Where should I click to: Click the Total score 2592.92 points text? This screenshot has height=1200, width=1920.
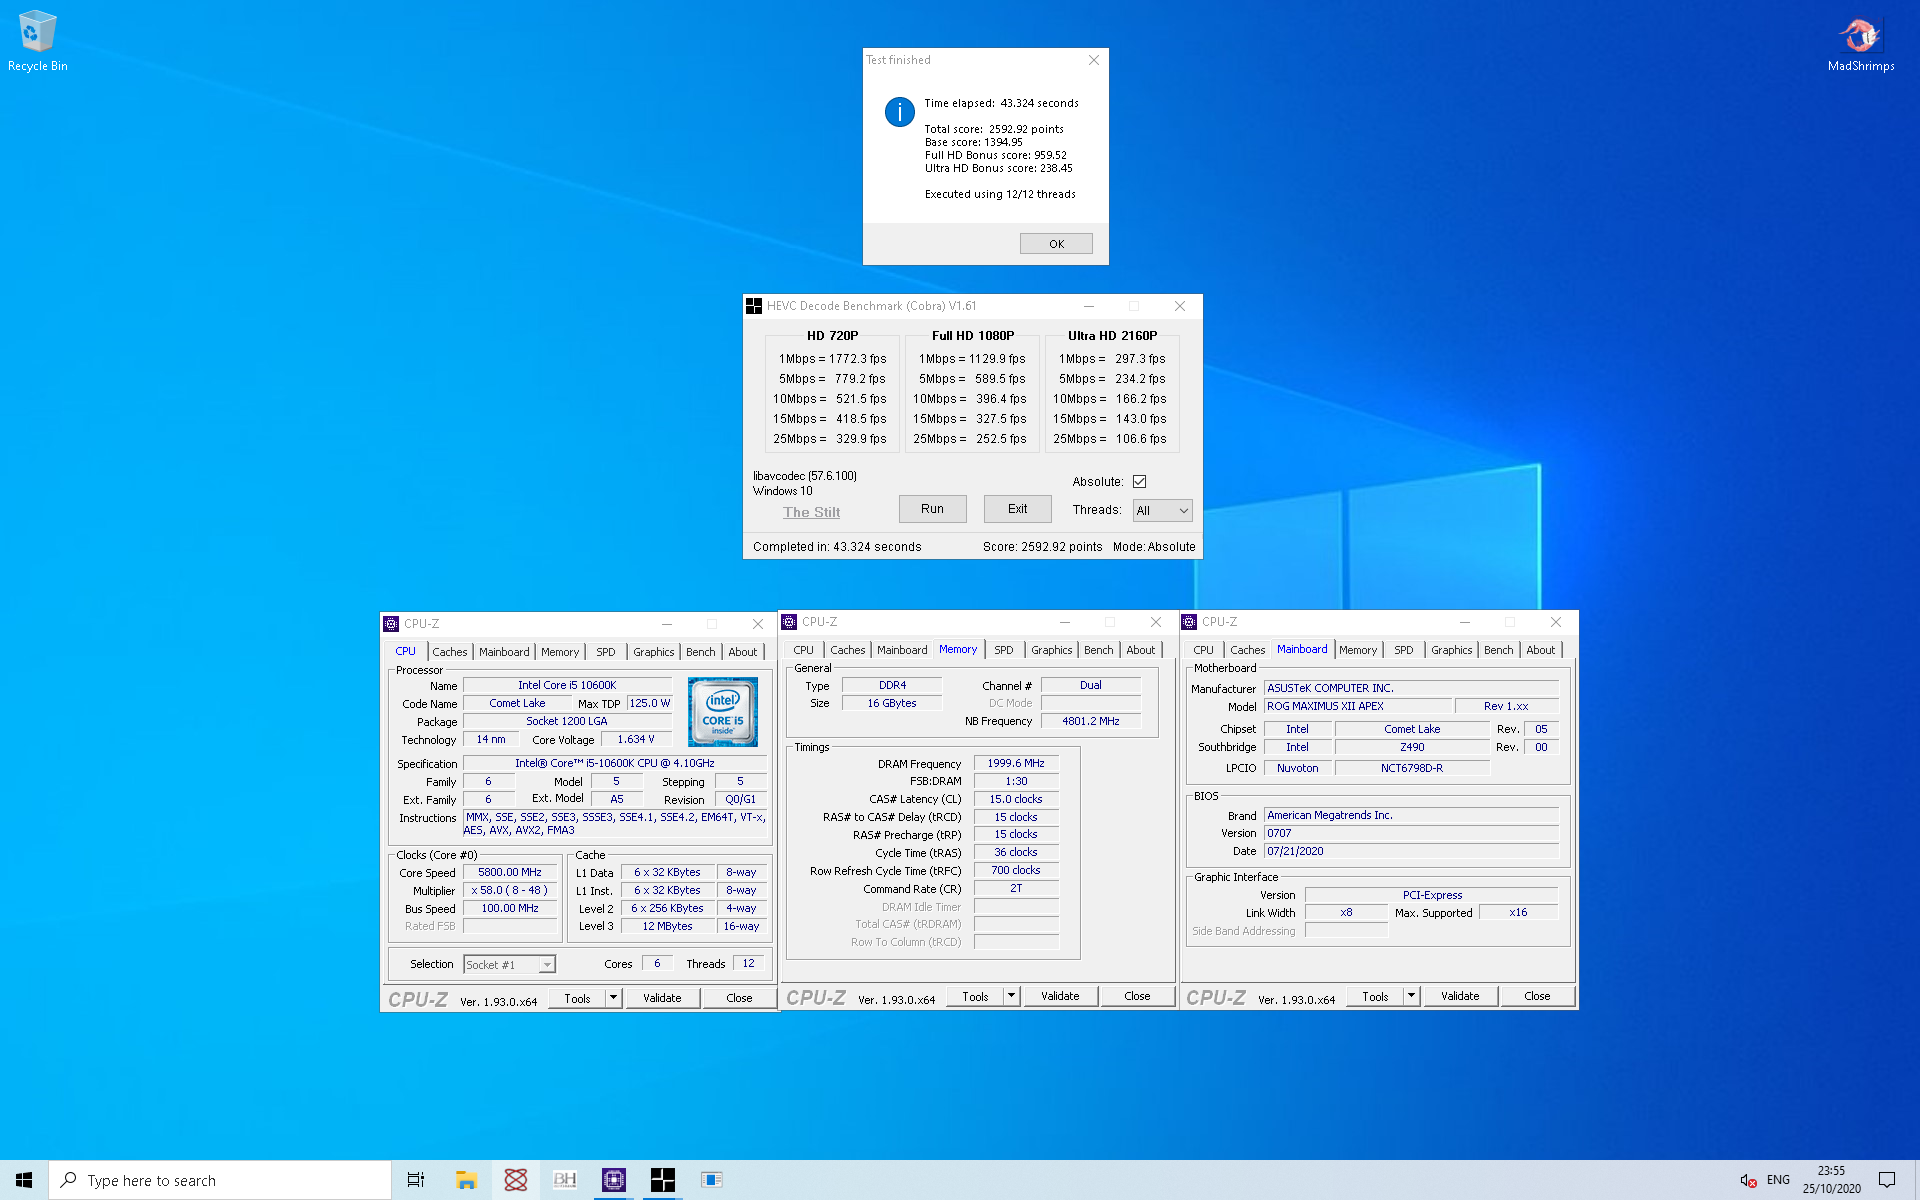994,129
